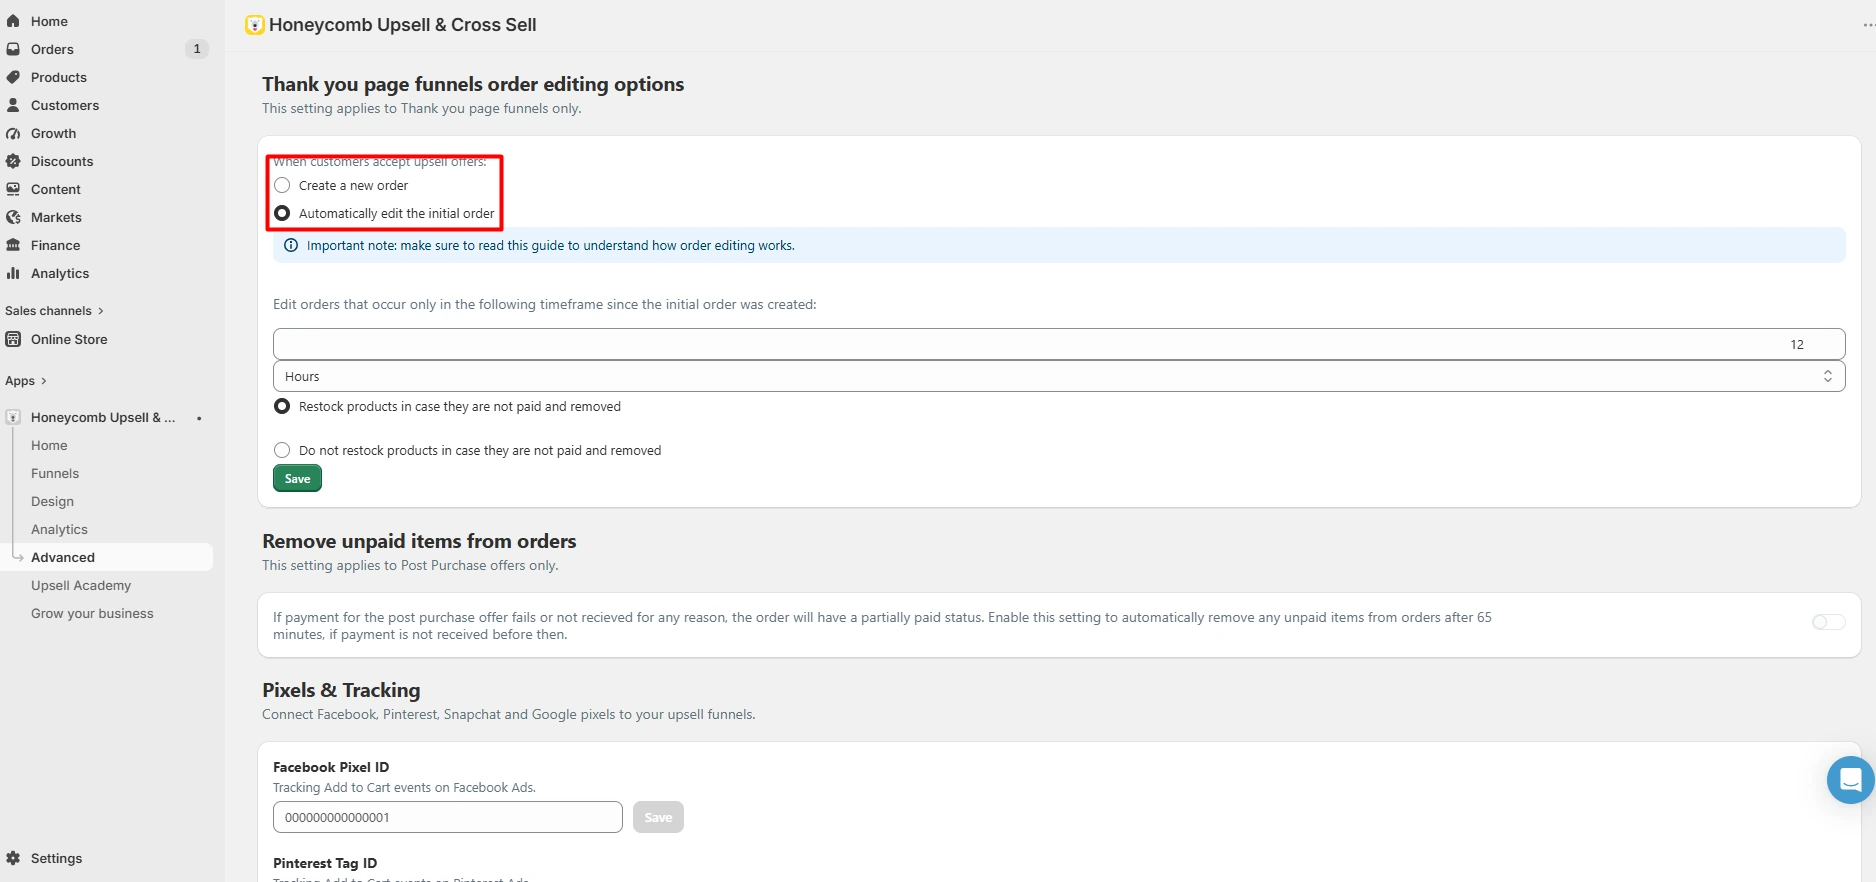Open Design under Honeycomb app

tap(52, 501)
